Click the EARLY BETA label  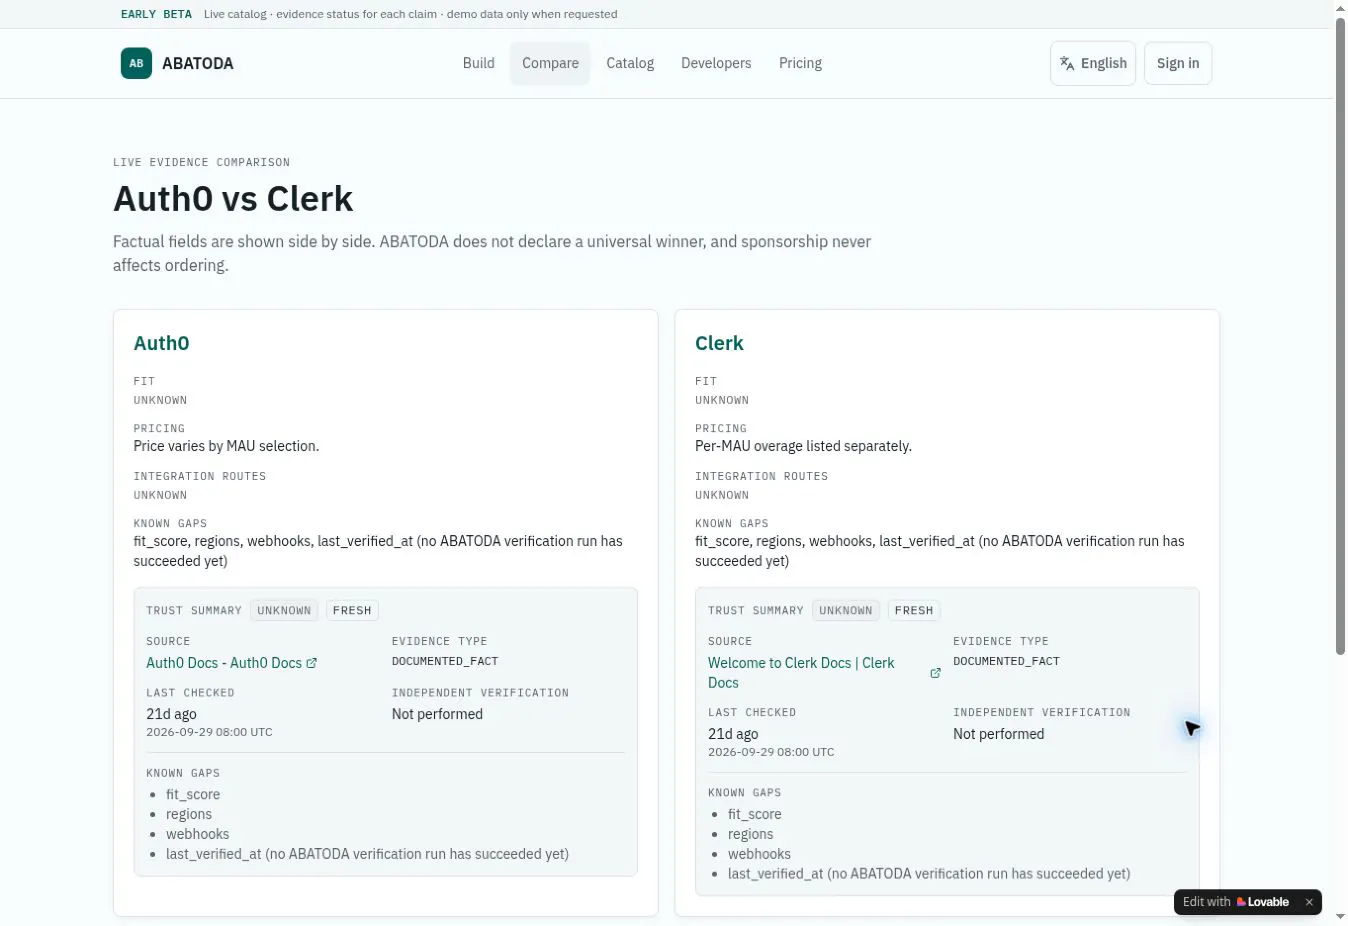pyautogui.click(x=156, y=14)
